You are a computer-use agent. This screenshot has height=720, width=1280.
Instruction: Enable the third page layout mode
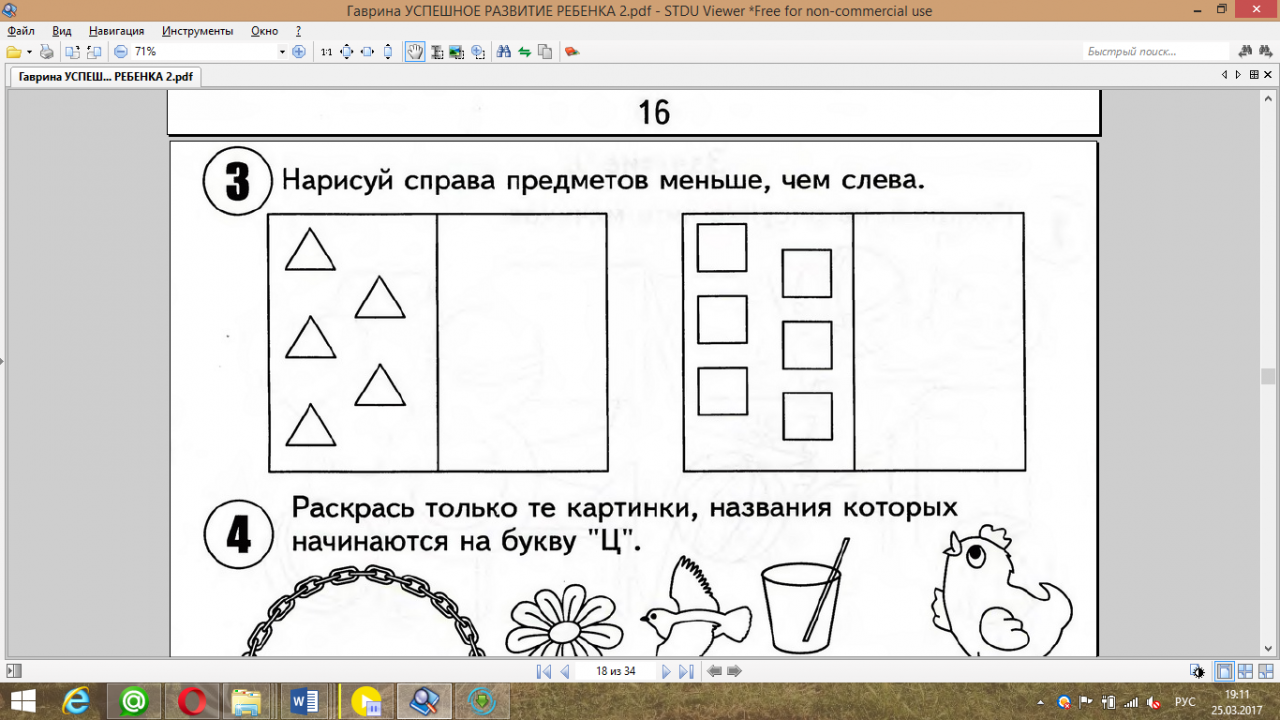(1266, 671)
